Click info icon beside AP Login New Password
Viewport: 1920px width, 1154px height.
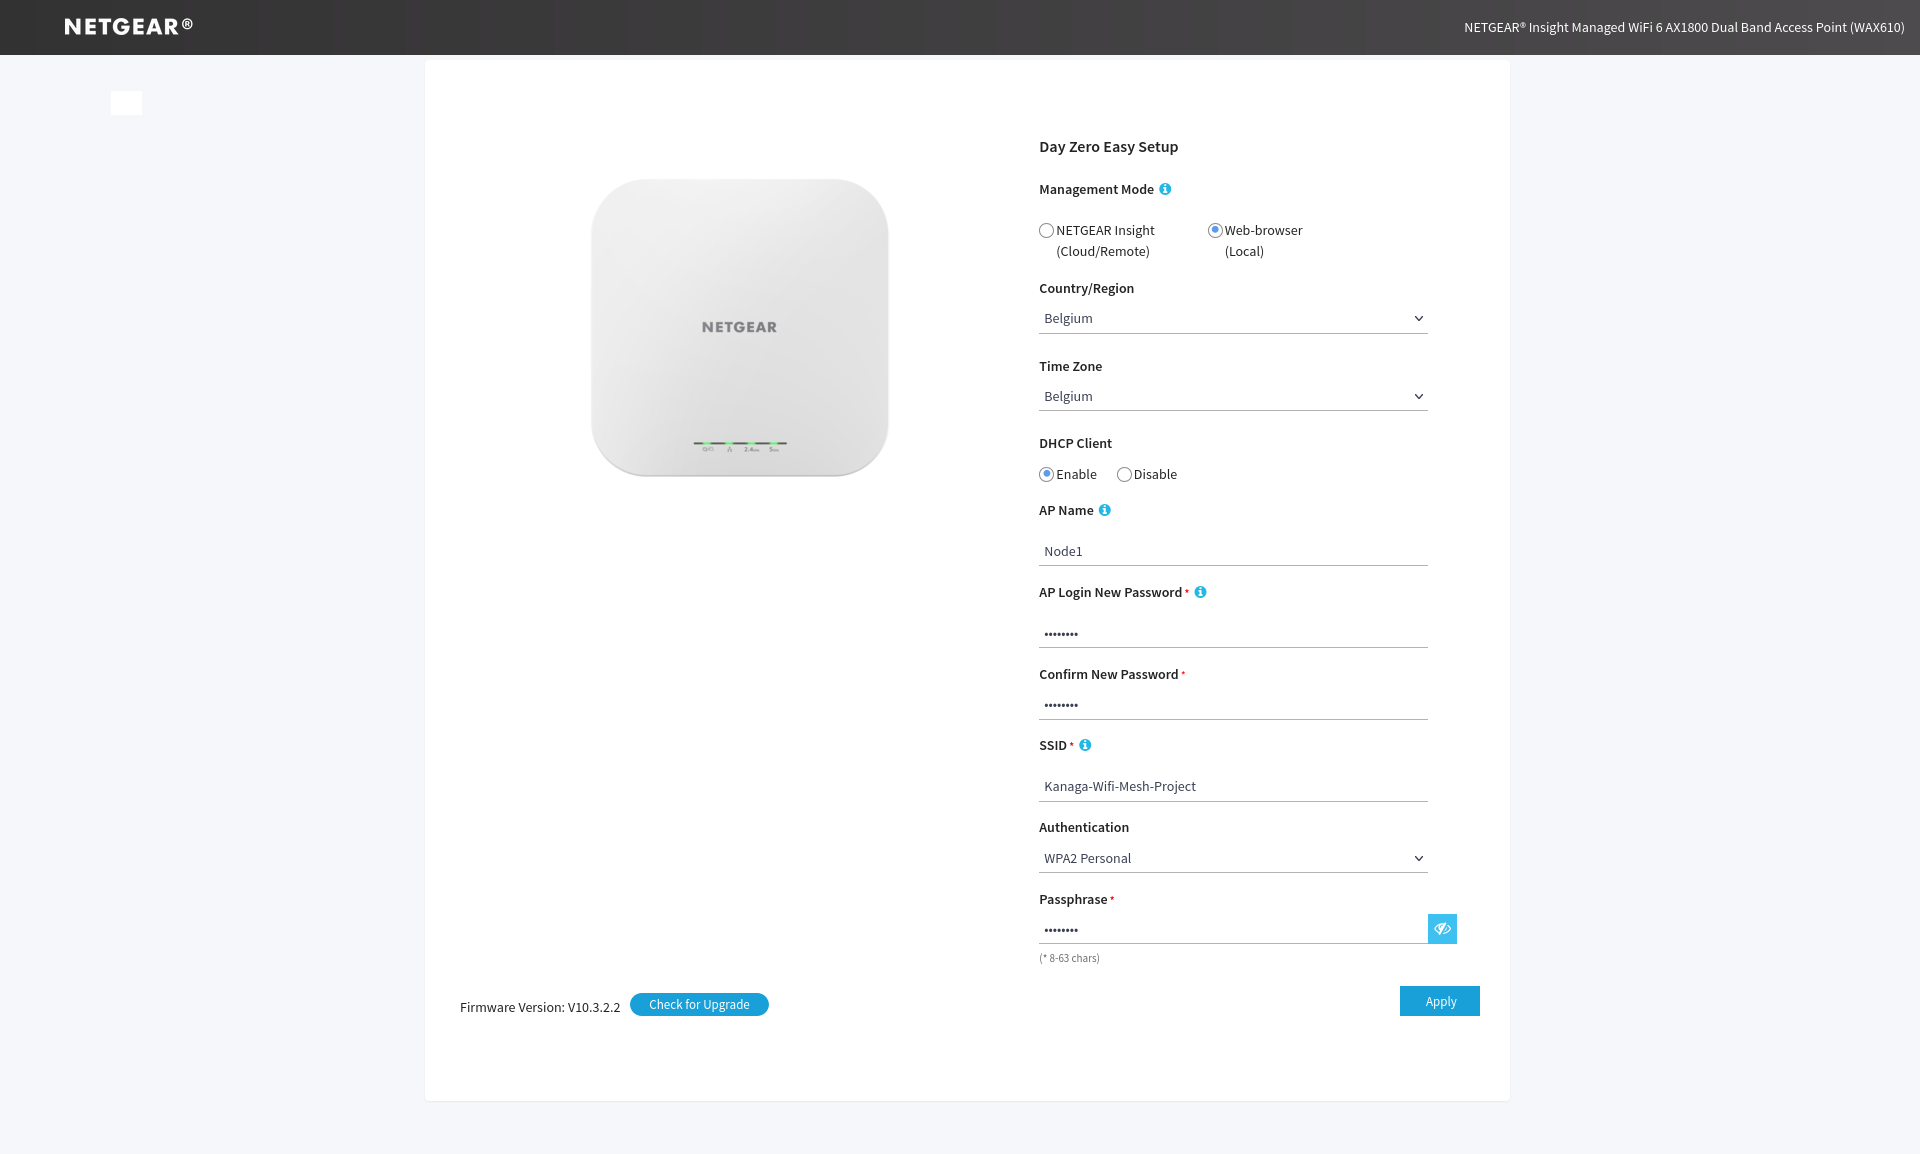point(1201,592)
